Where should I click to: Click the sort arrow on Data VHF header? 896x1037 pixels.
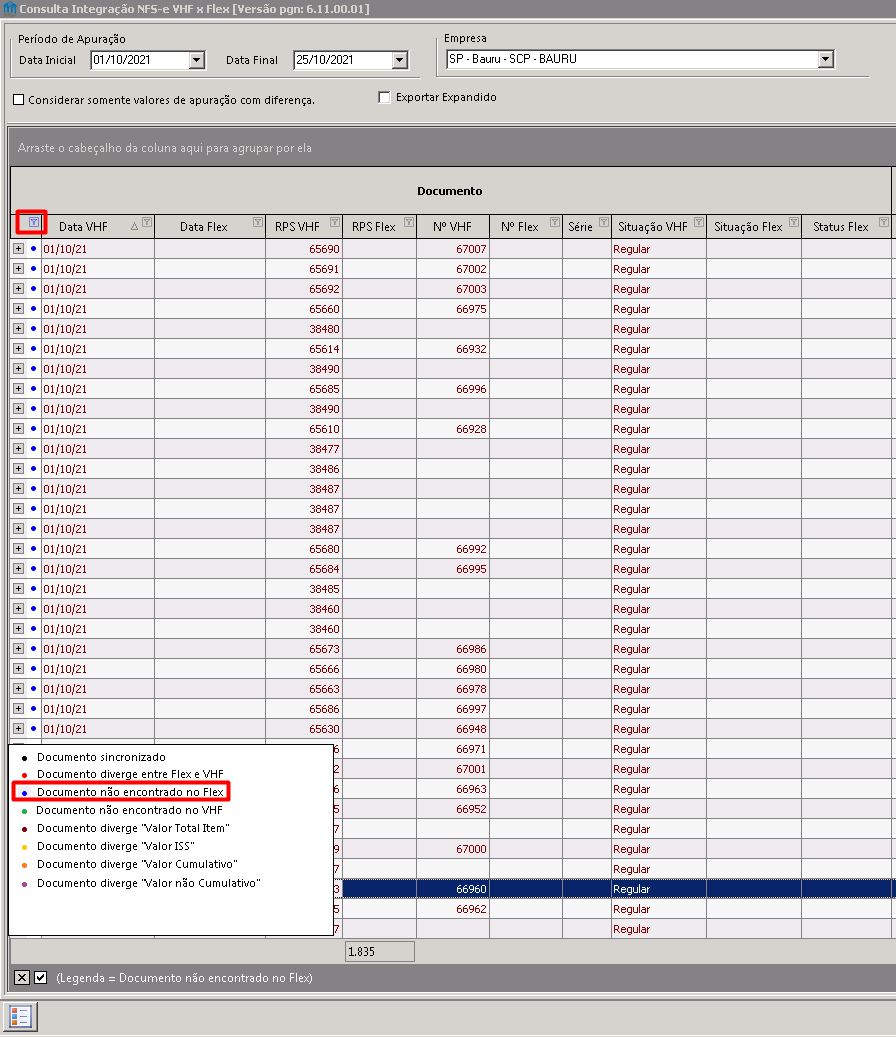(135, 226)
